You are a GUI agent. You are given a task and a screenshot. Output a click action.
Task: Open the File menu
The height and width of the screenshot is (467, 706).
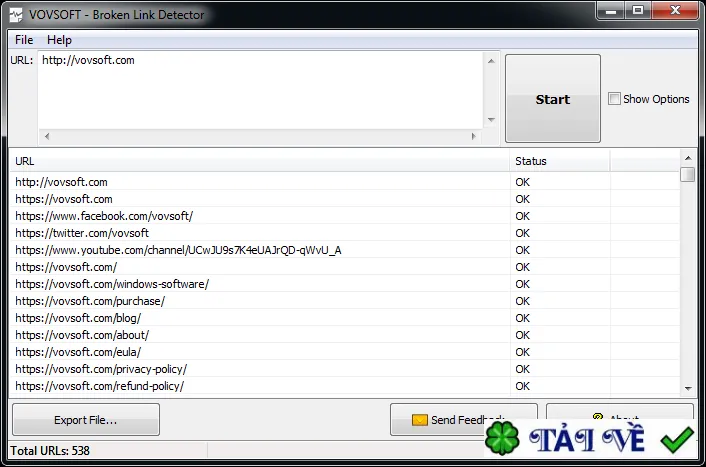point(24,40)
